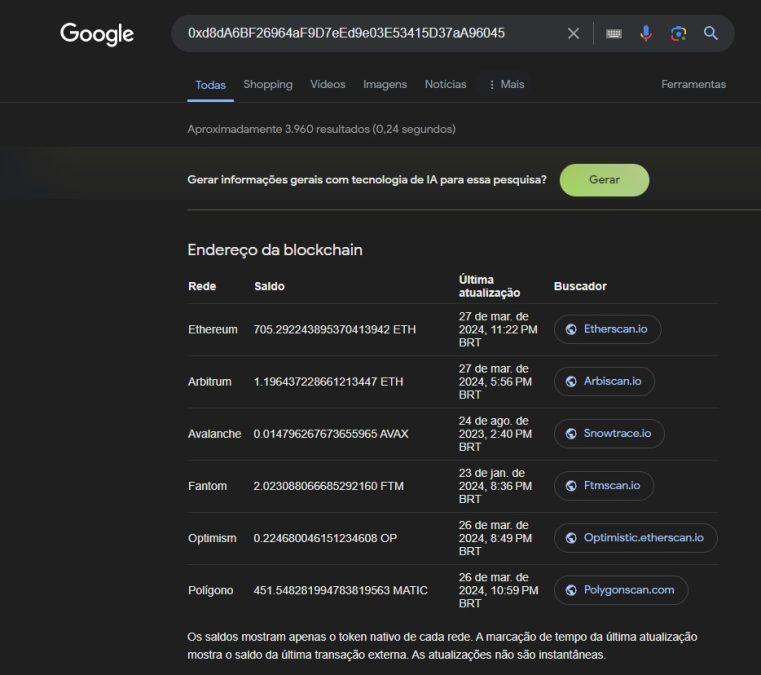Image resolution: width=761 pixels, height=675 pixels.
Task: Click globe icon beside Polygonscan.com
Action: click(x=571, y=590)
